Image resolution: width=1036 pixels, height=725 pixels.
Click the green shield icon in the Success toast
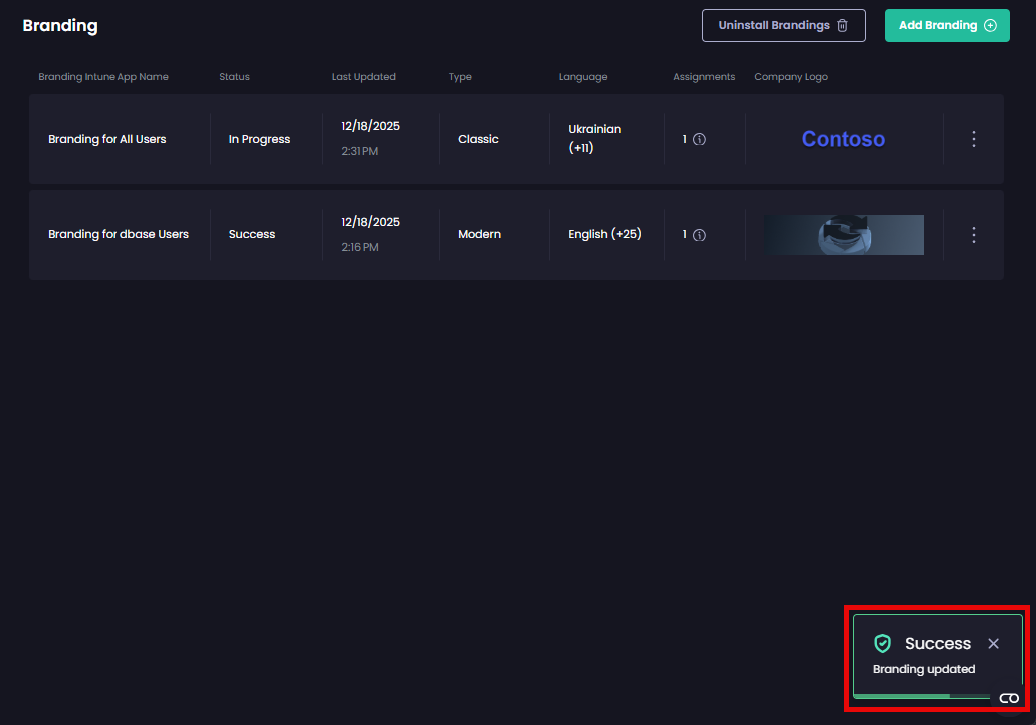[883, 643]
